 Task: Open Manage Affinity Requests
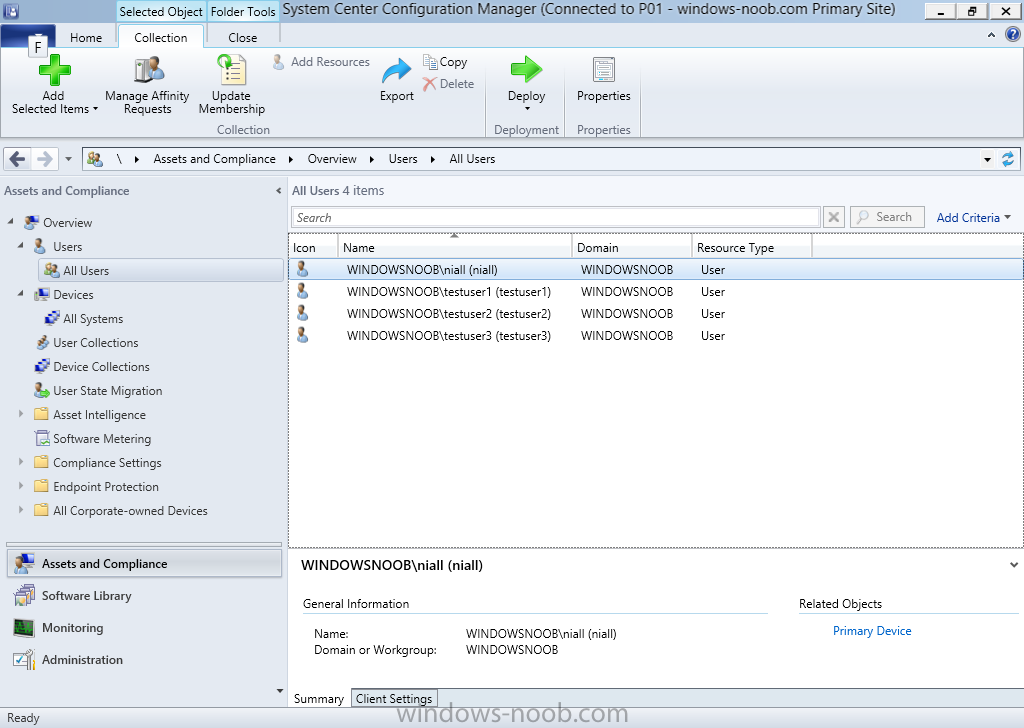[x=148, y=86]
